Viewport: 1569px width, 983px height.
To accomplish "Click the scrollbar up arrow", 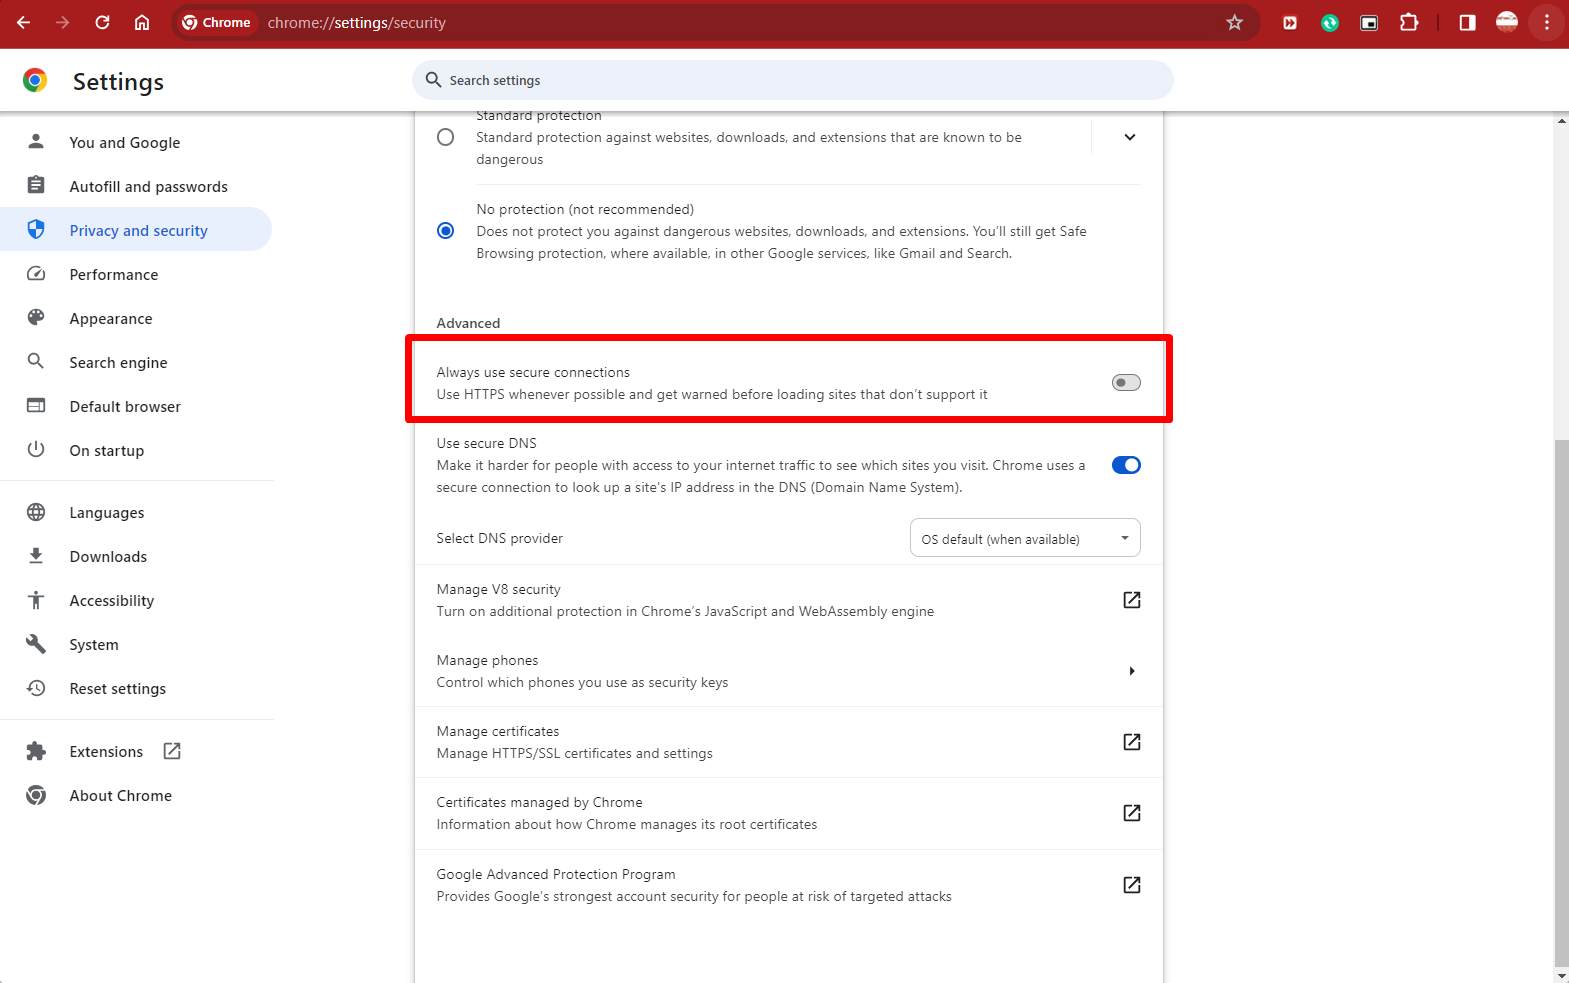I will [x=1561, y=121].
